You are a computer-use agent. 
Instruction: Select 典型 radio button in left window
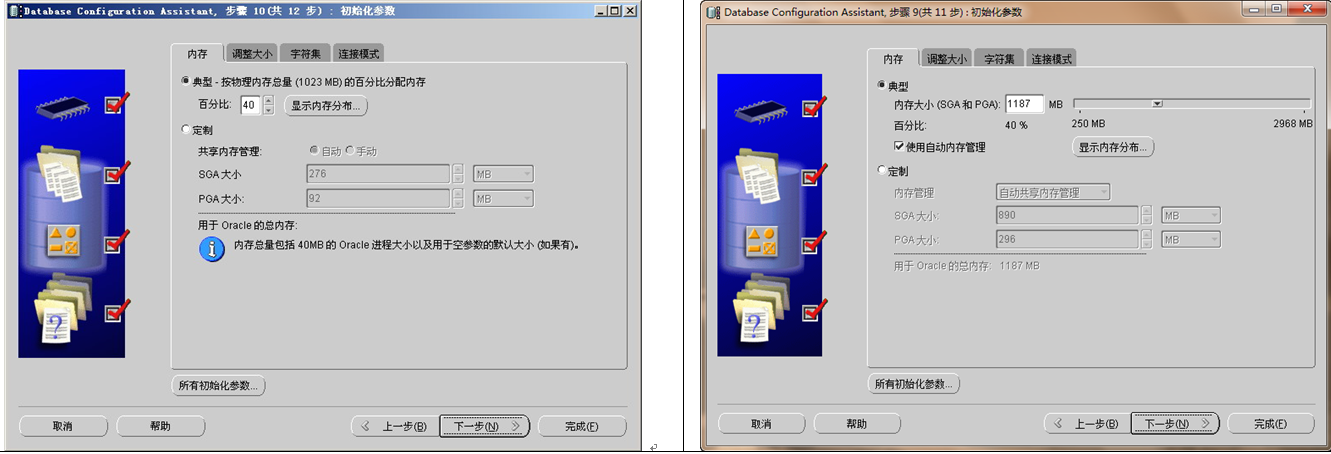point(185,81)
